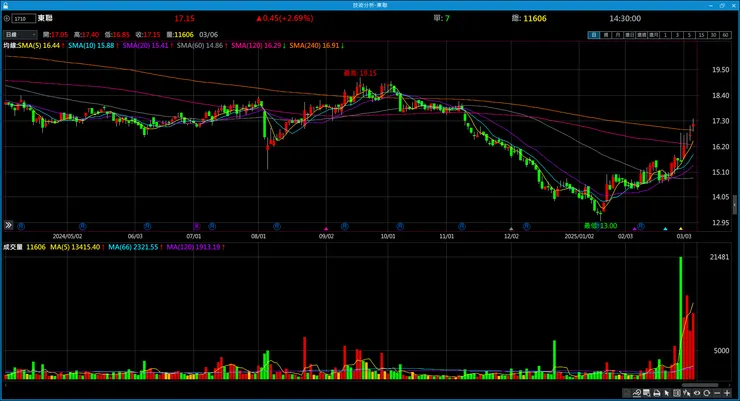Click the volume MA(5) 13415.40 label

(x=75, y=247)
